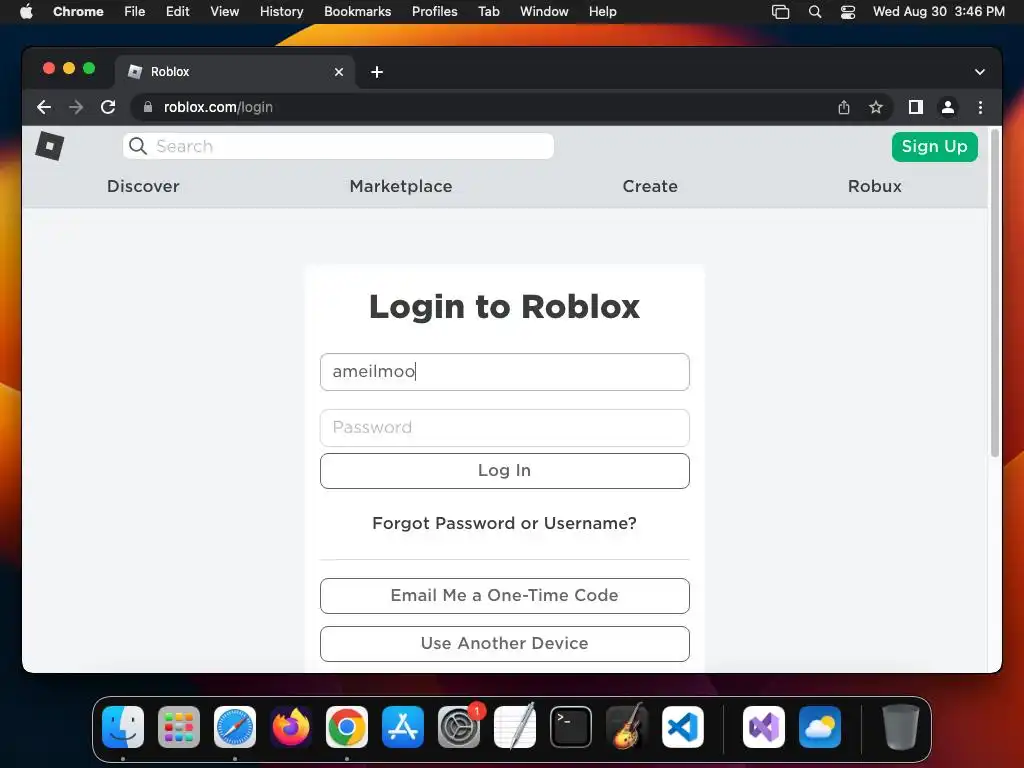Open the Edit menu
Screen dimensions: 1024x768
pos(178,12)
